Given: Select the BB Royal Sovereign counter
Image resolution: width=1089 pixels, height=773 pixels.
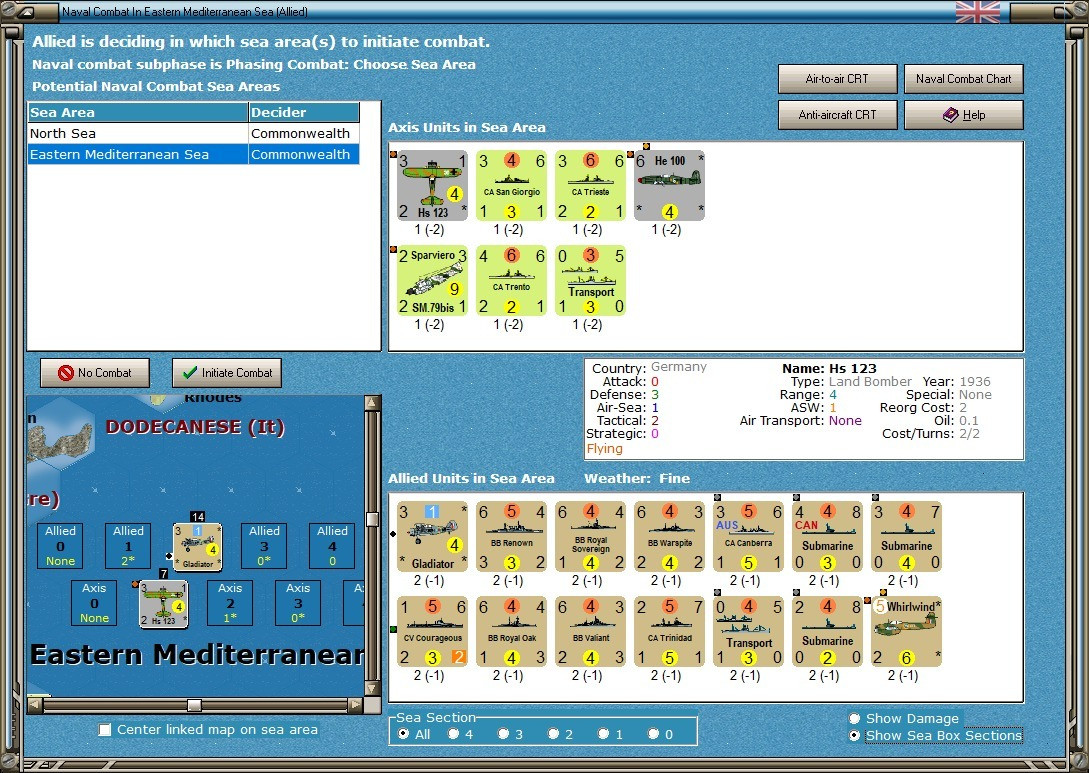Looking at the screenshot, I should (590, 537).
